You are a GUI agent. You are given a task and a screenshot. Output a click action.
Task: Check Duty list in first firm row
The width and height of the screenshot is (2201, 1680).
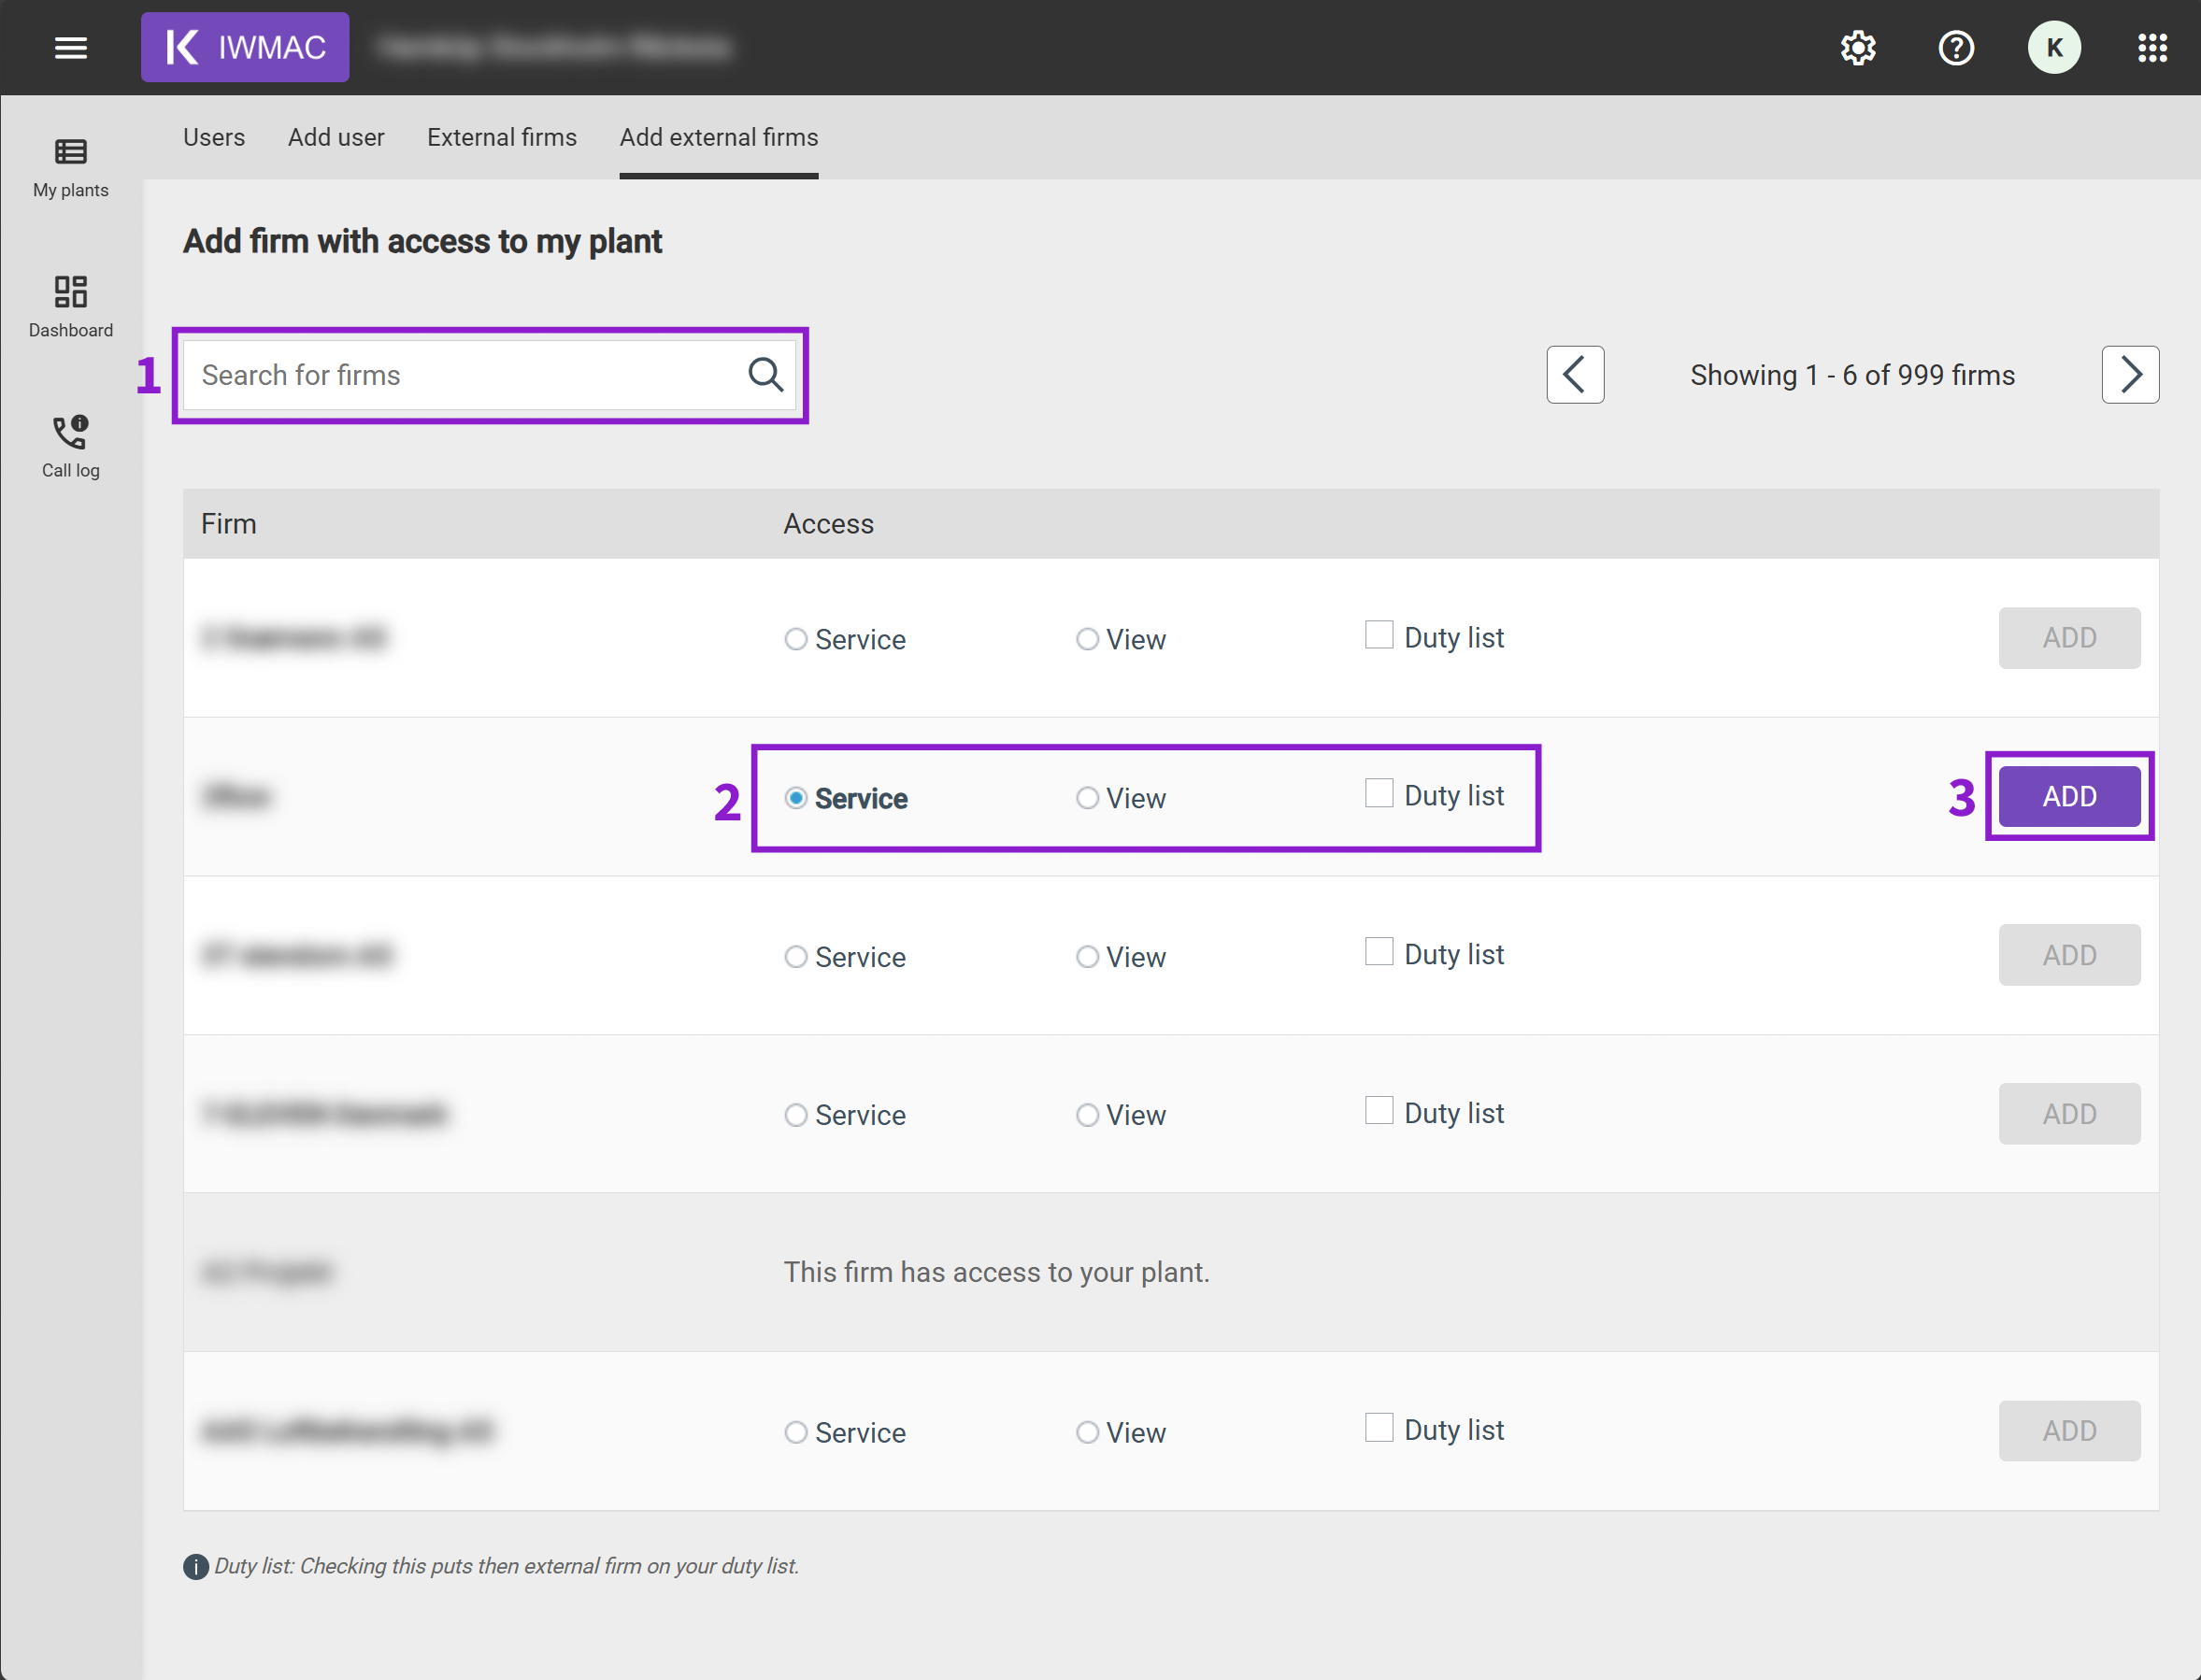pos(1379,635)
